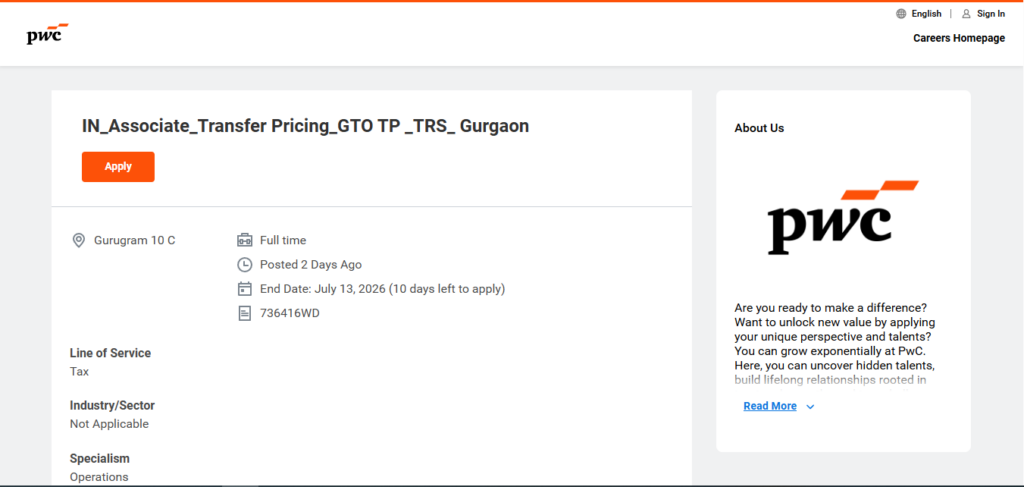Click the calendar icon beside End Date
The width and height of the screenshot is (1024, 487).
(x=244, y=289)
